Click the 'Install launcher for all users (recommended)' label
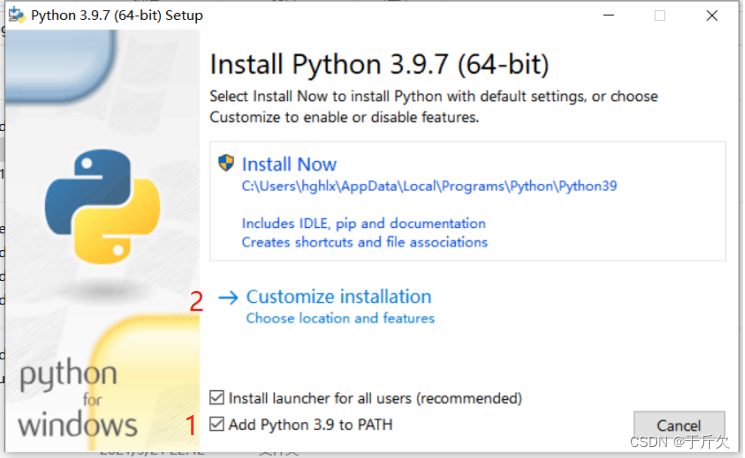745x458 pixels. 375,398
